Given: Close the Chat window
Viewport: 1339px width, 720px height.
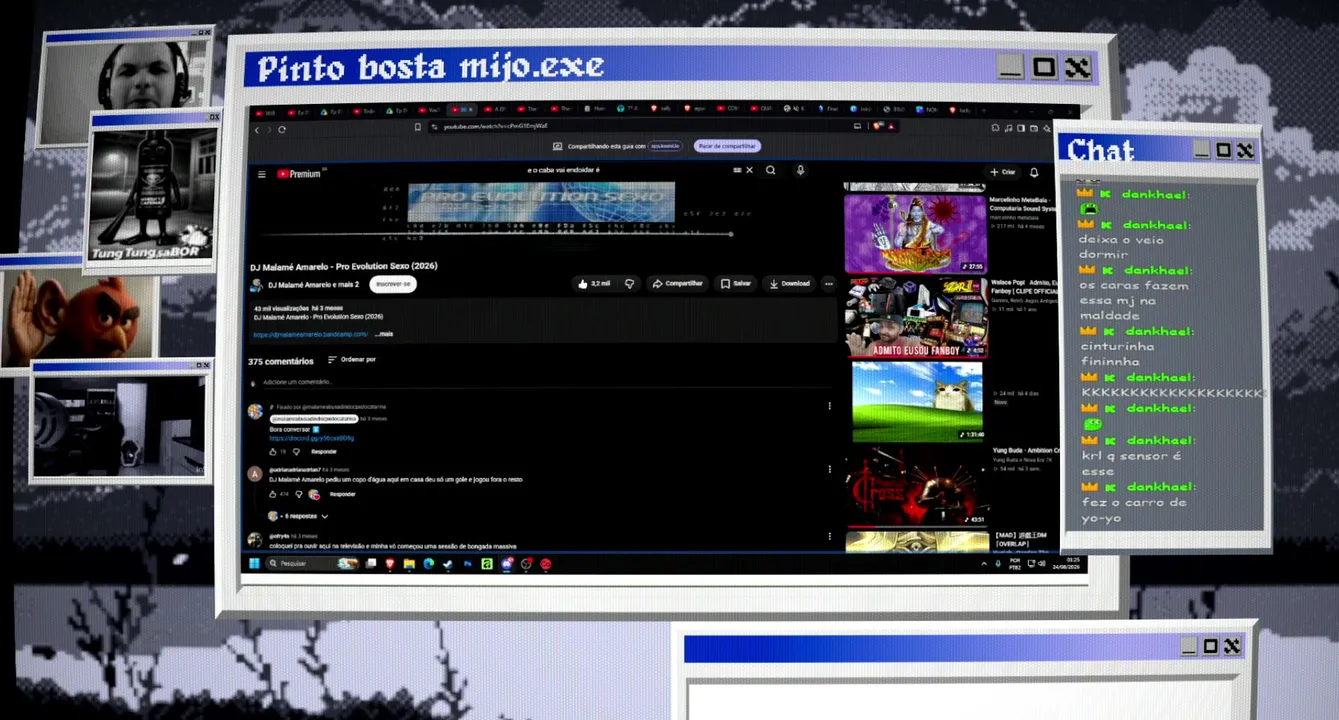Looking at the screenshot, I should [x=1245, y=150].
